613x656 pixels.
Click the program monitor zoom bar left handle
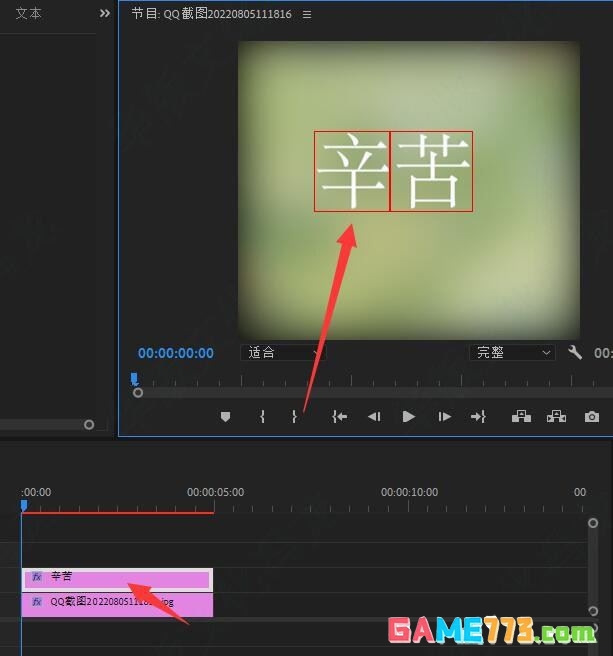pyautogui.click(x=138, y=393)
